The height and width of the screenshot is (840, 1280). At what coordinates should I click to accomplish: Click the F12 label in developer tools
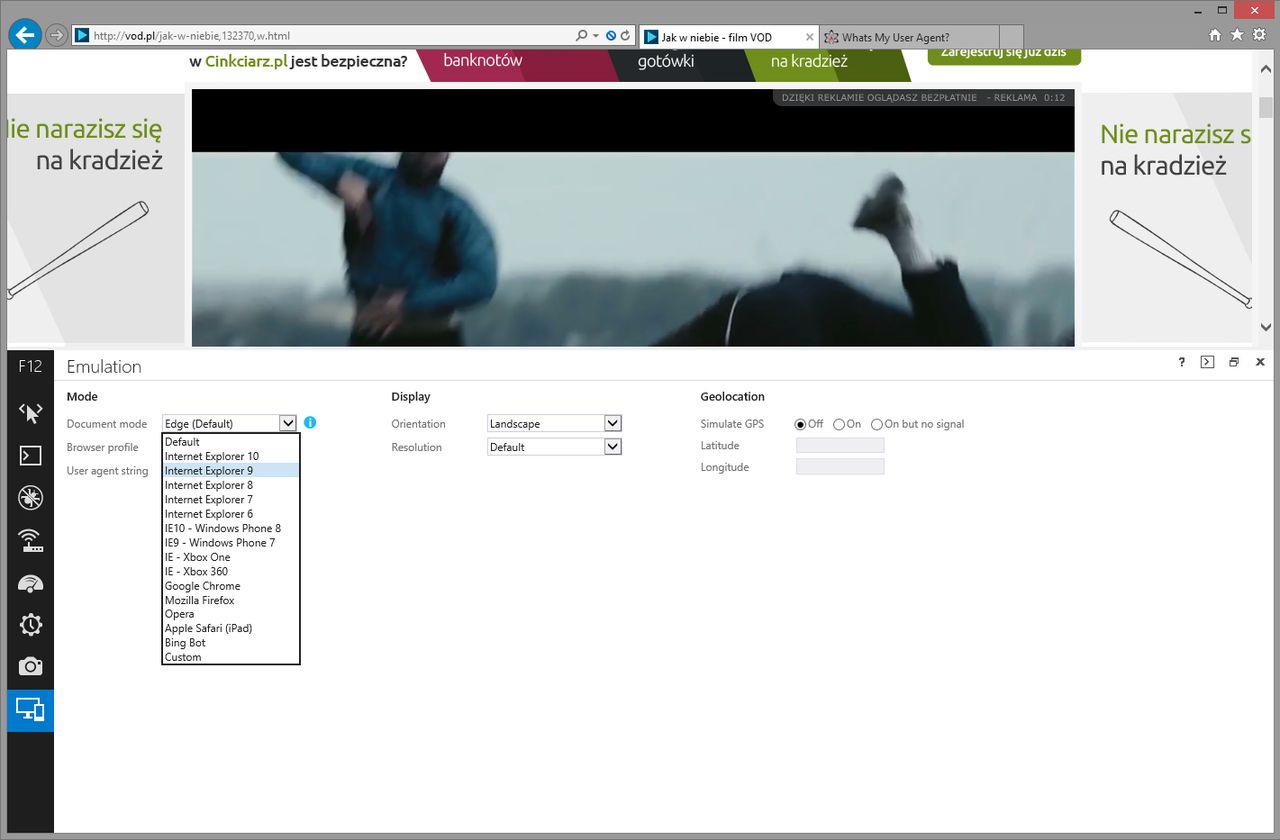30,367
